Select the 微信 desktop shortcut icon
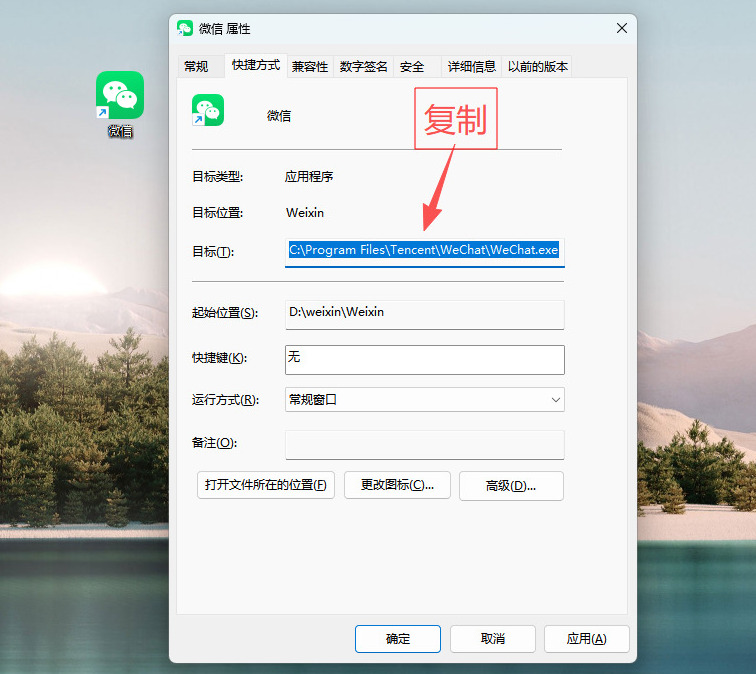 [120, 95]
